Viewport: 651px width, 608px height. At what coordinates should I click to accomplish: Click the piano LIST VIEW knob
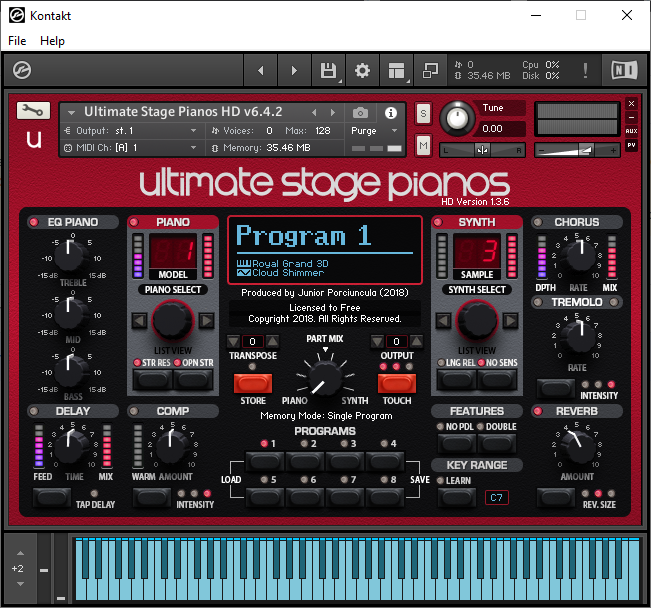click(x=173, y=321)
